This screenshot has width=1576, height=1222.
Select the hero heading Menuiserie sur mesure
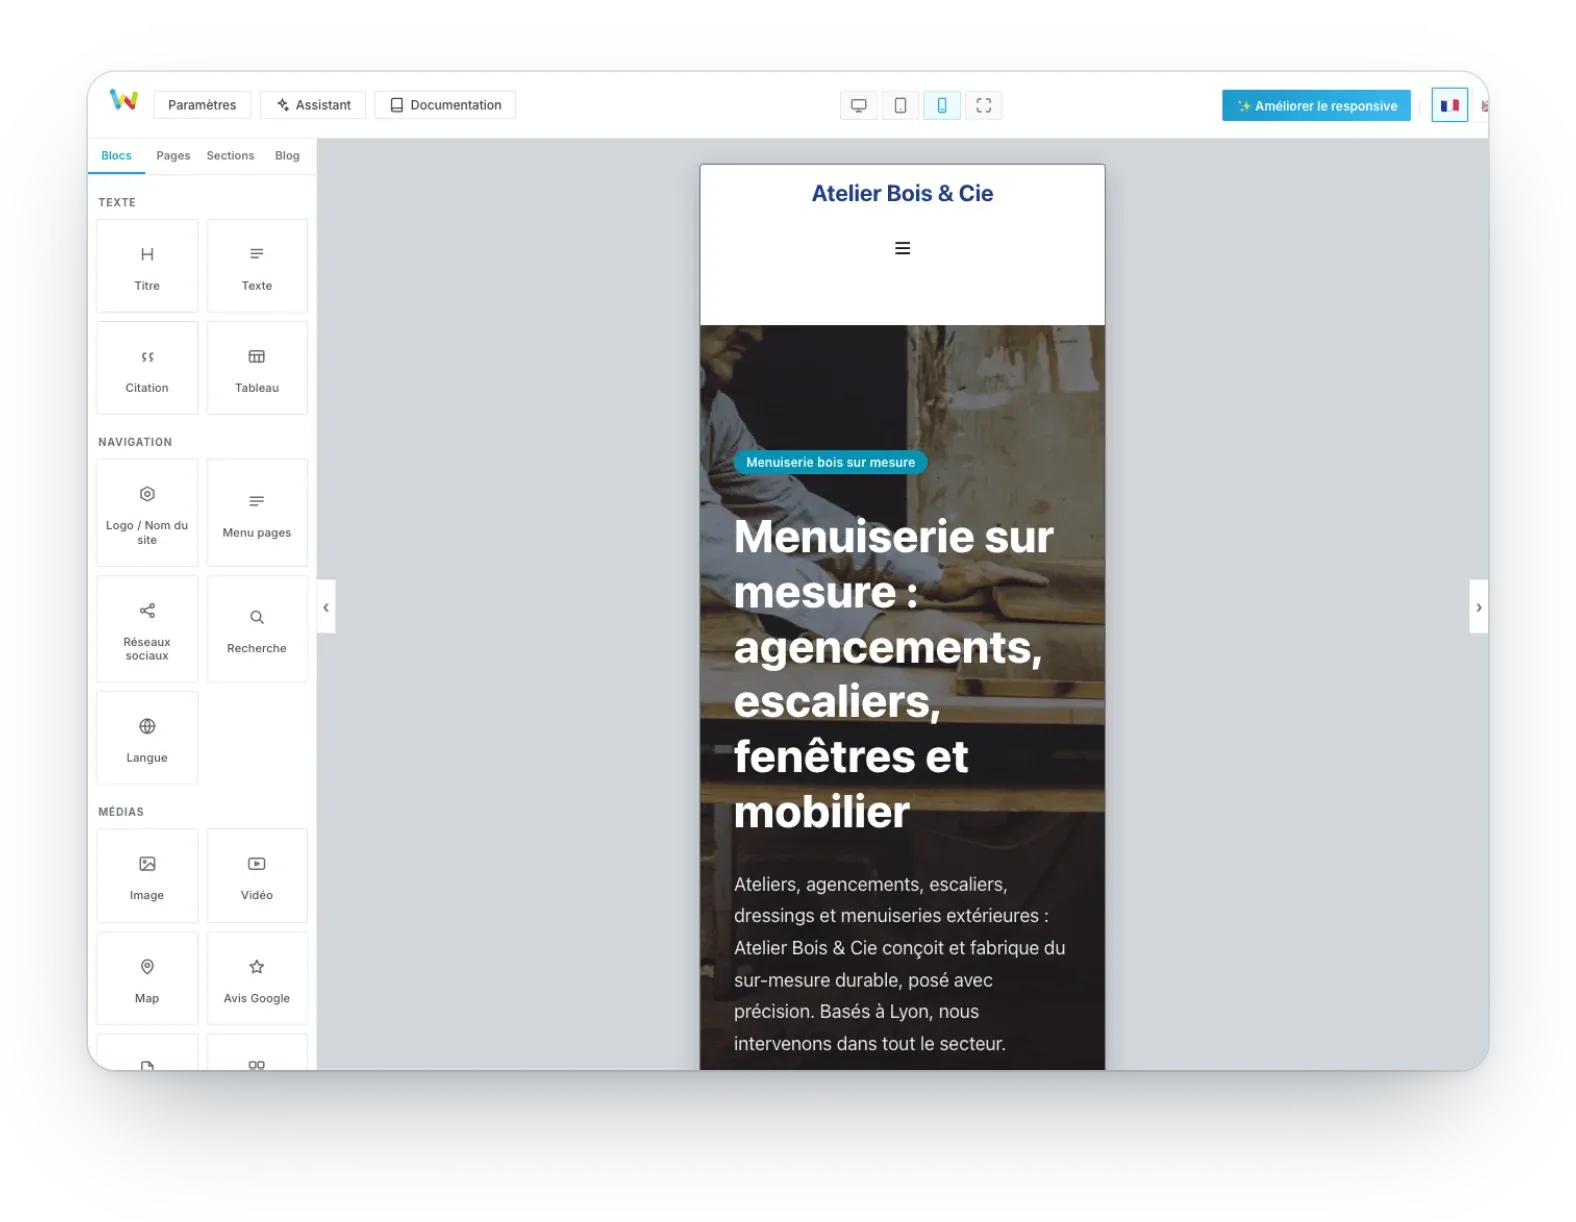click(x=894, y=674)
